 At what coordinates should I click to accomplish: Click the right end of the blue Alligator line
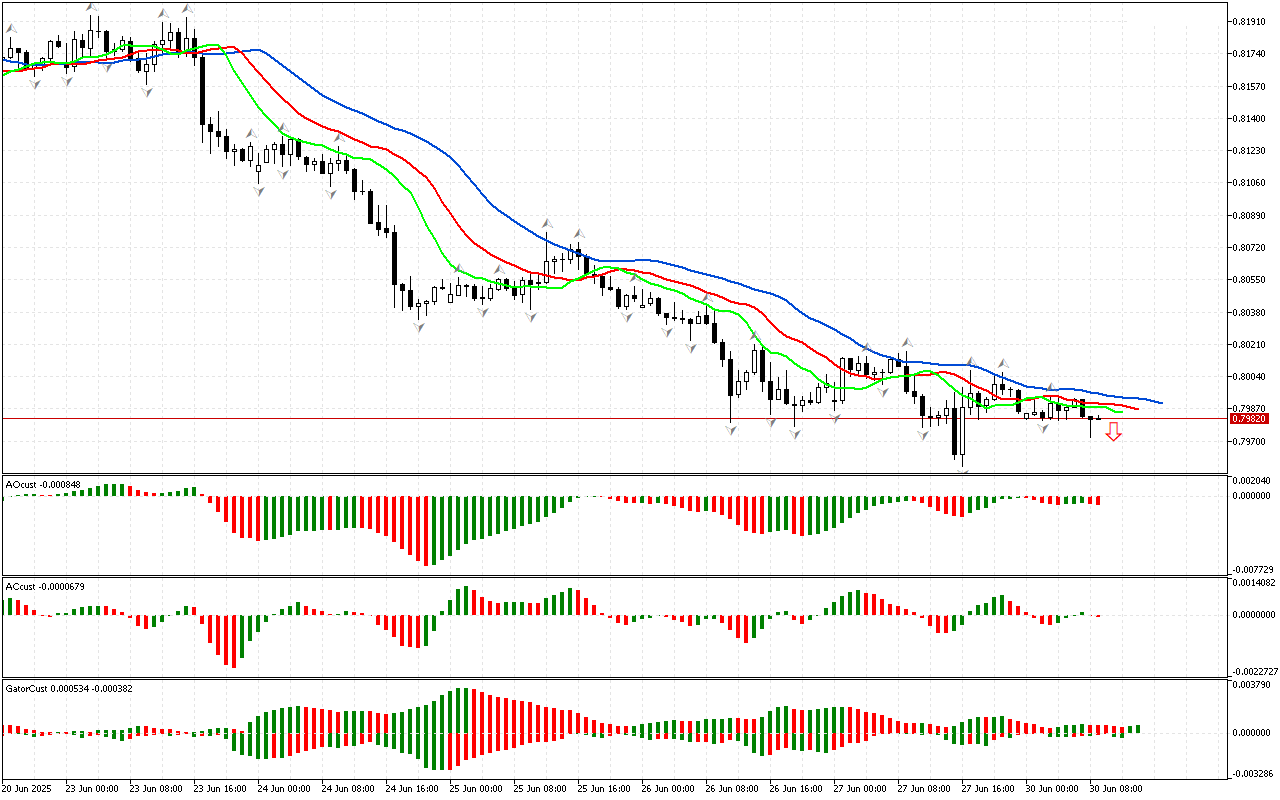[1160, 402]
